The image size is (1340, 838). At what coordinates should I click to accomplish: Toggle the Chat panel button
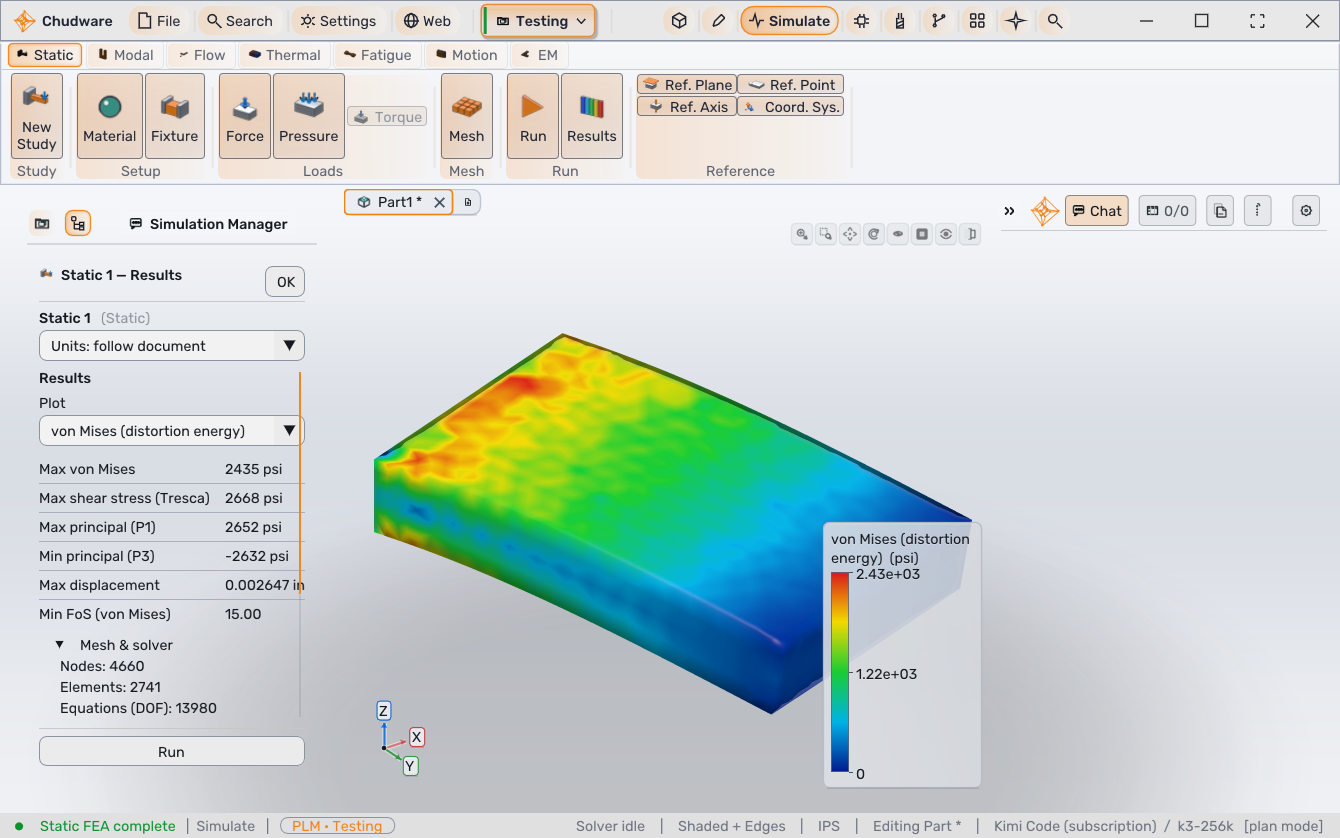tap(1097, 211)
